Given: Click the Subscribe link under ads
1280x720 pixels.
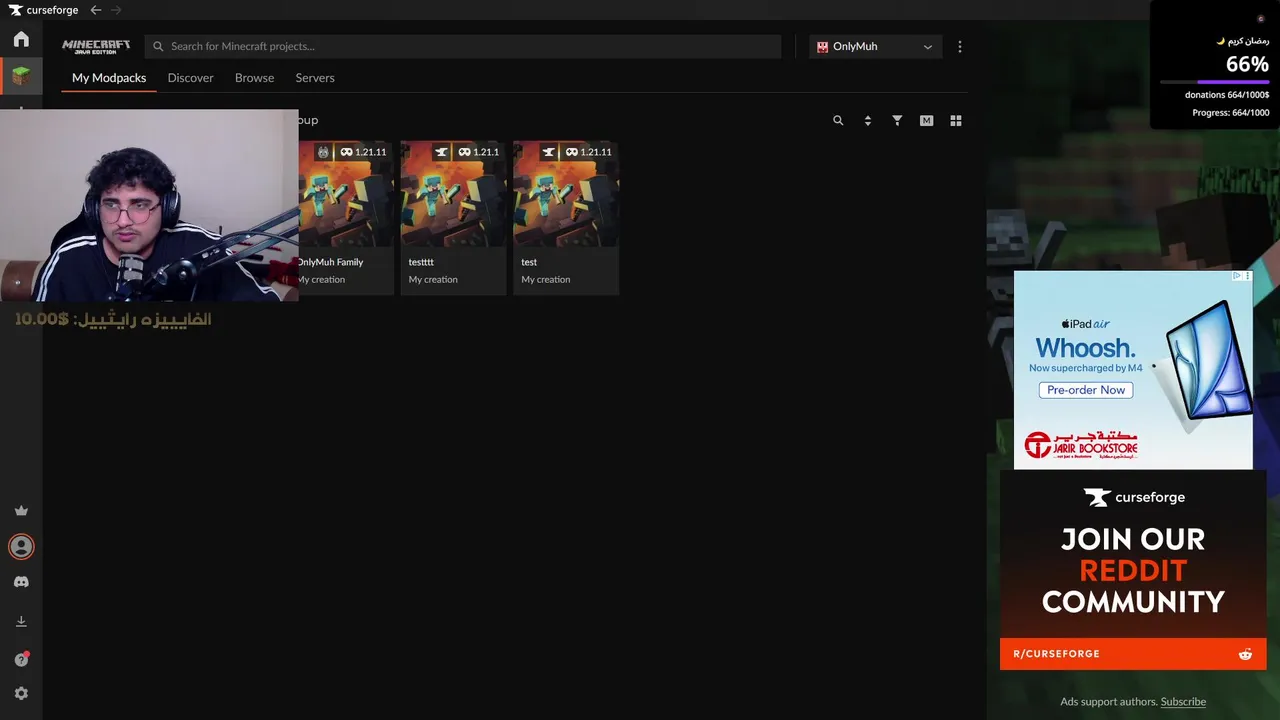Looking at the screenshot, I should [1183, 702].
